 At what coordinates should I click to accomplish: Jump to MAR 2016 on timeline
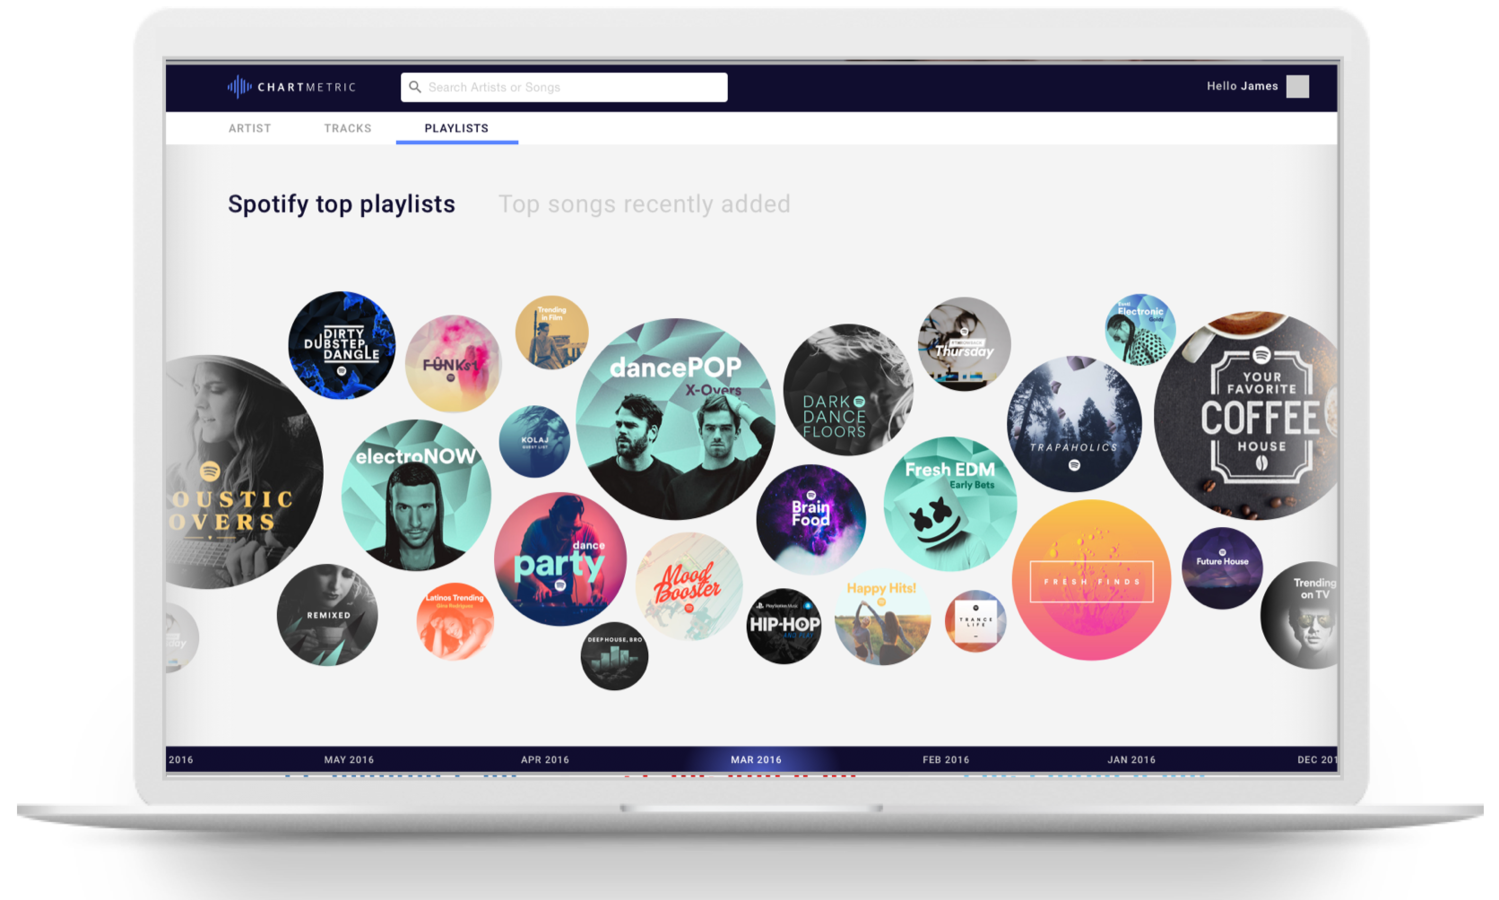pos(756,760)
